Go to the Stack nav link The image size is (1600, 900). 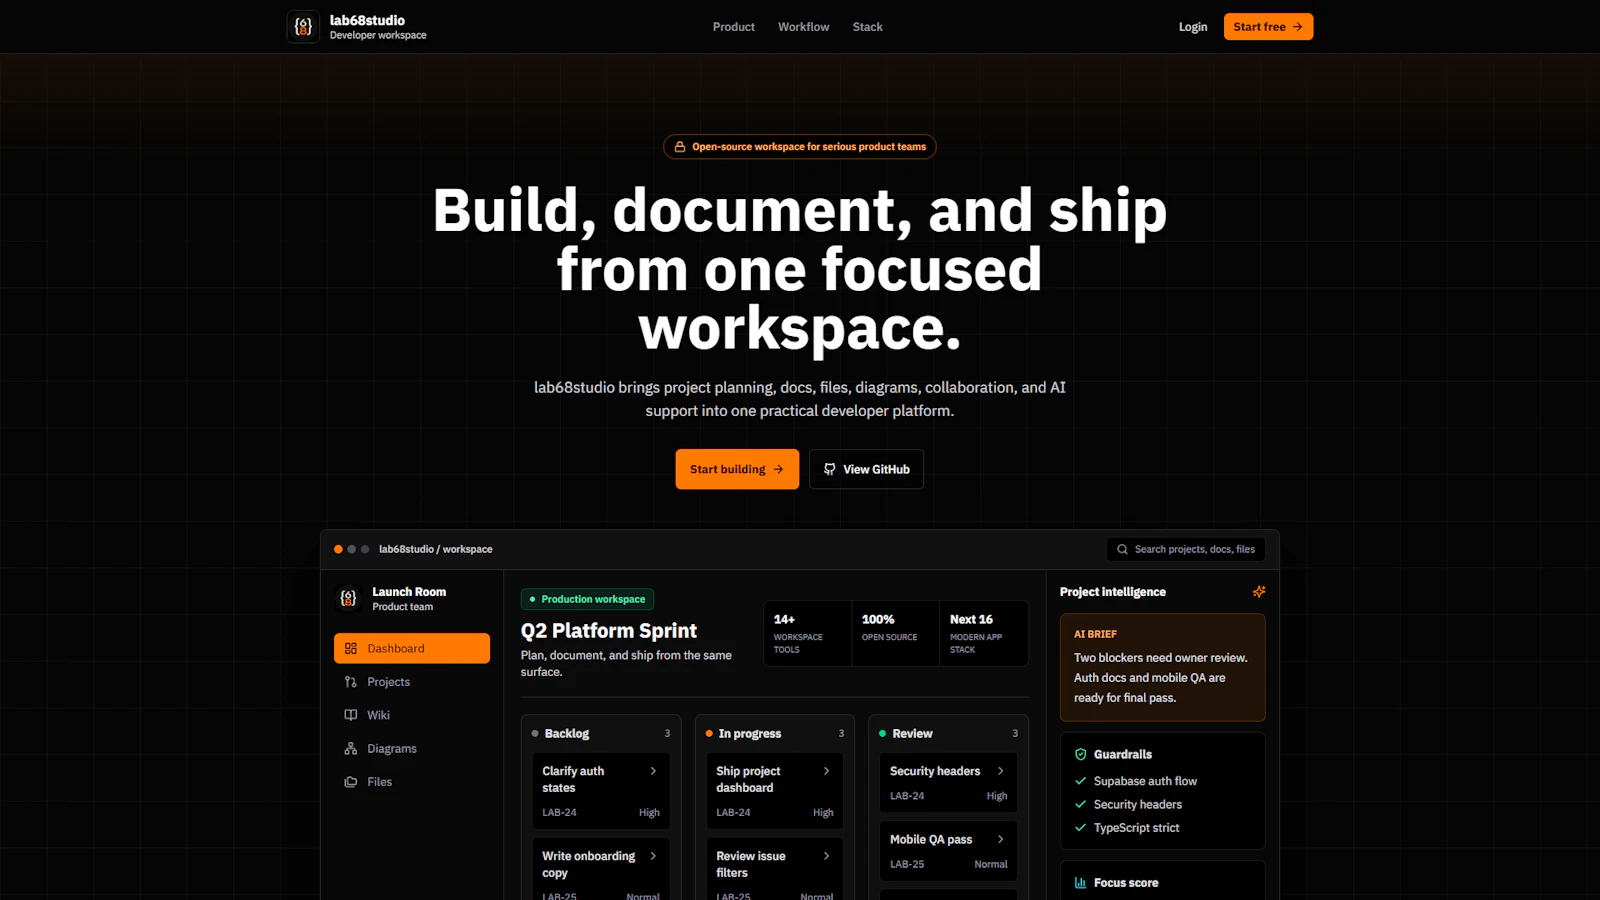pyautogui.click(x=868, y=27)
